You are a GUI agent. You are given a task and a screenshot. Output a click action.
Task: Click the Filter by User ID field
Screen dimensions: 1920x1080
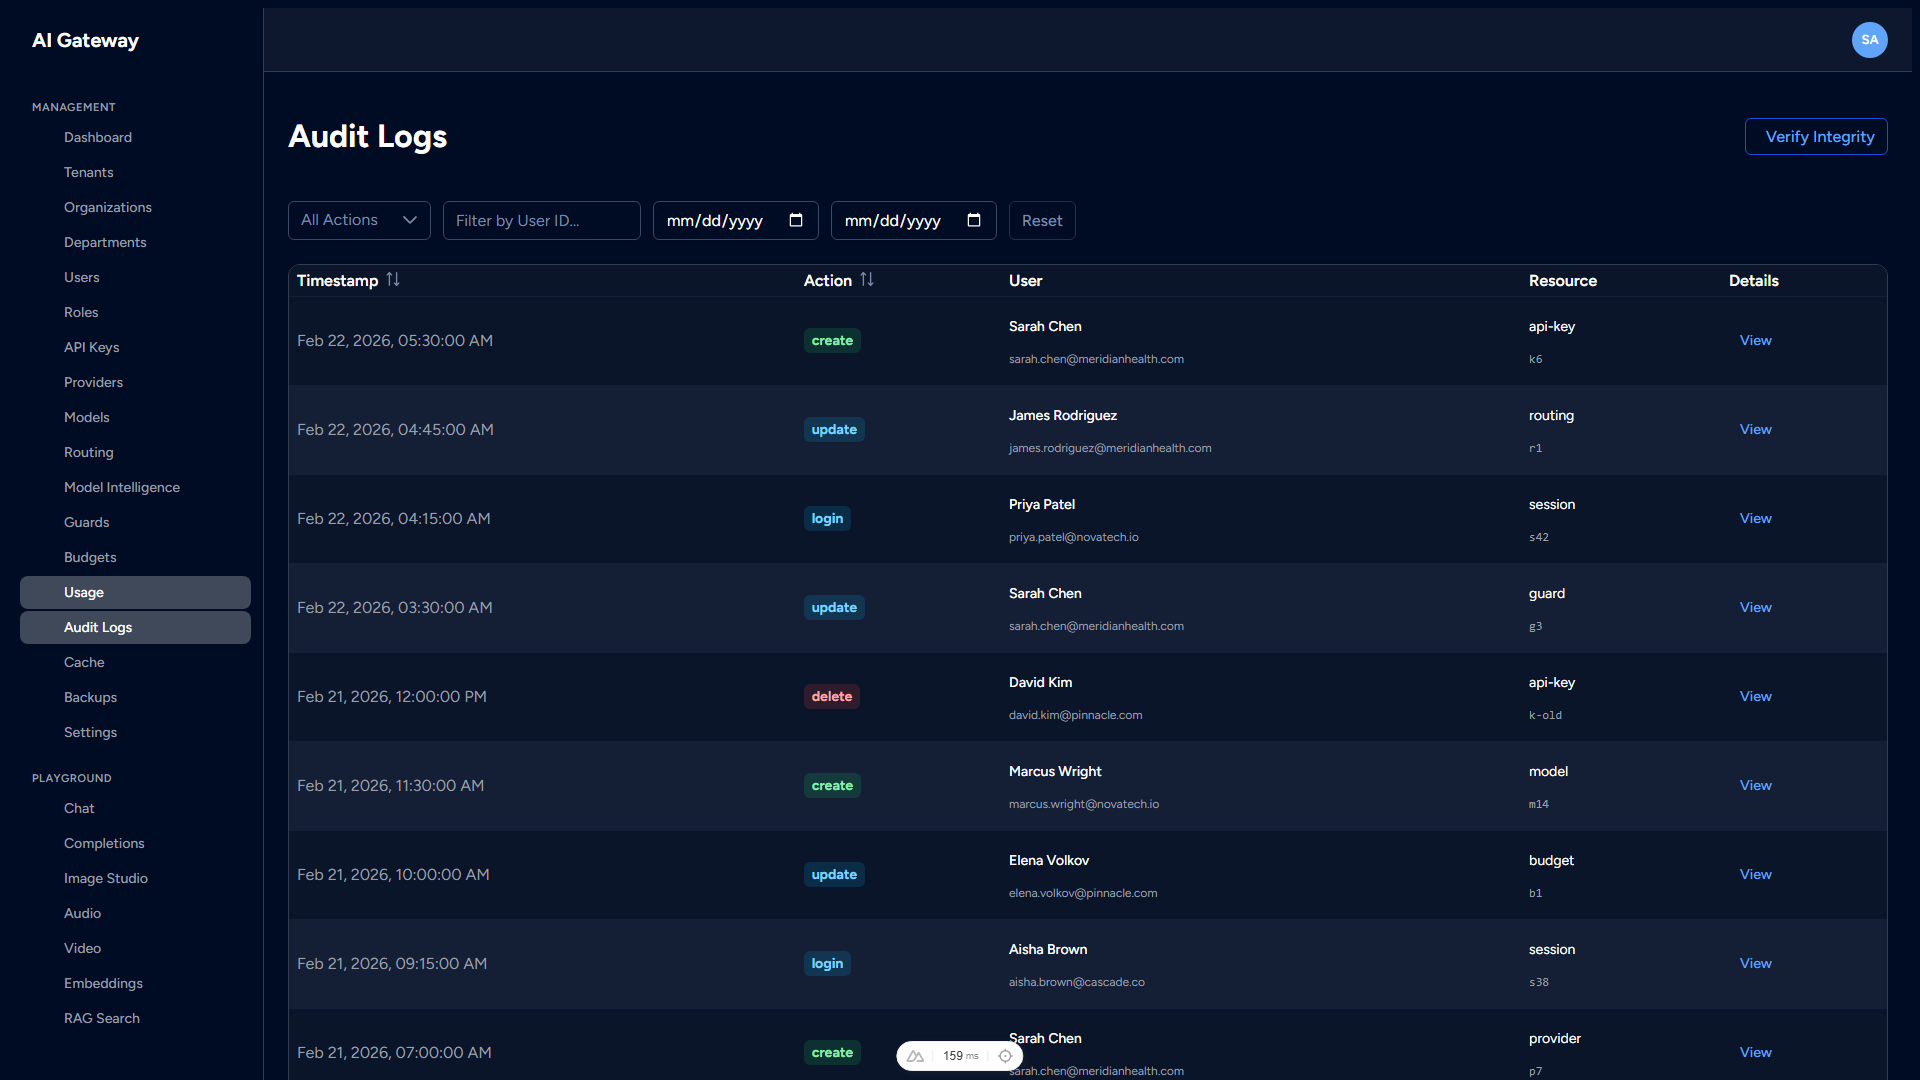[x=541, y=220]
